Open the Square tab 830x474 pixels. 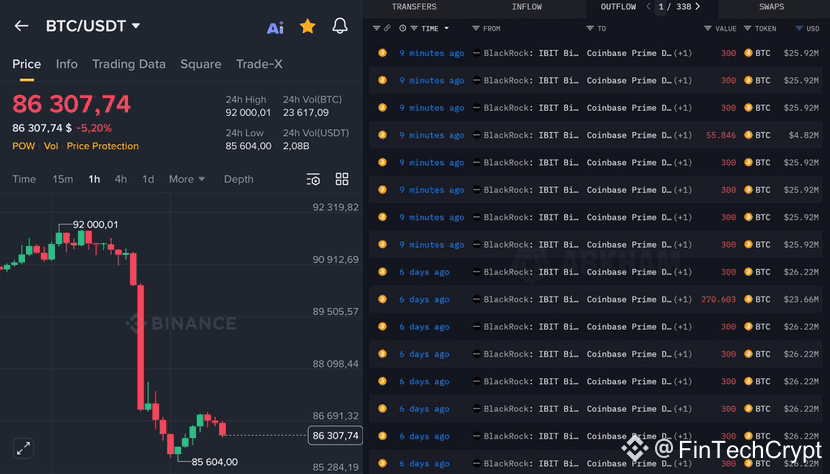(x=201, y=64)
